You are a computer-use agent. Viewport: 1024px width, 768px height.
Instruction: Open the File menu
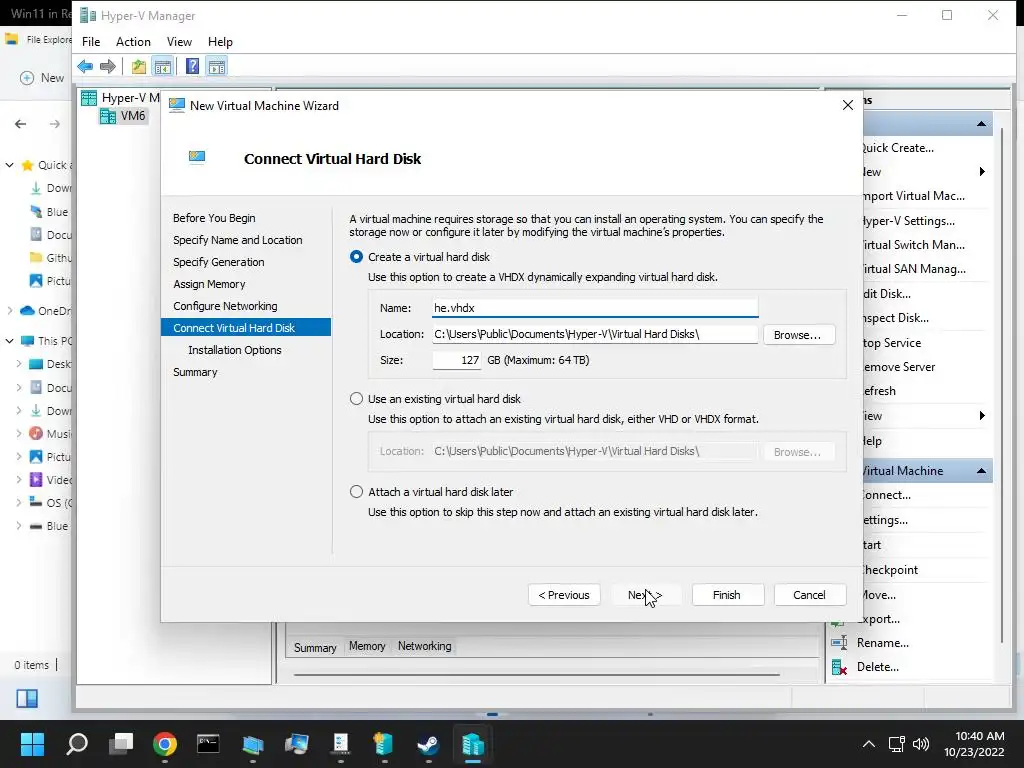click(91, 42)
